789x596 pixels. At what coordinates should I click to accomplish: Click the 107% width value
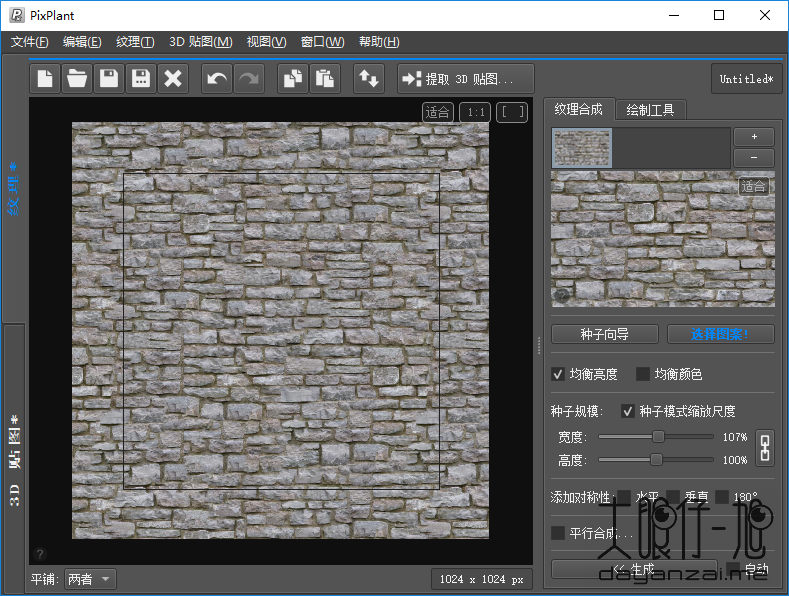(735, 437)
